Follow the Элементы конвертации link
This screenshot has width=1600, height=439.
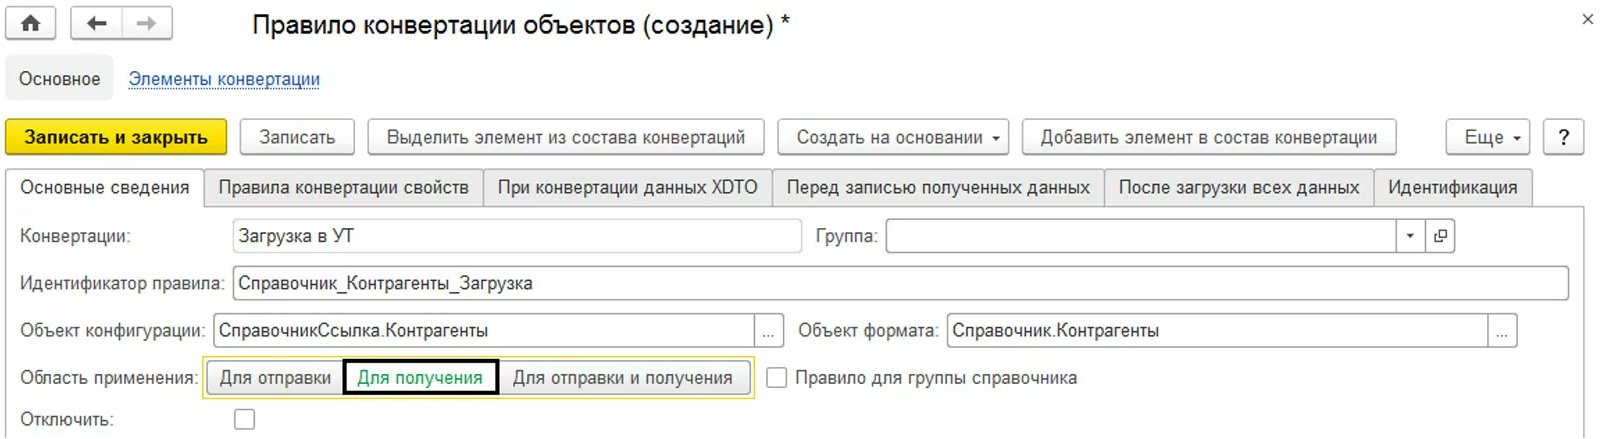pos(224,79)
